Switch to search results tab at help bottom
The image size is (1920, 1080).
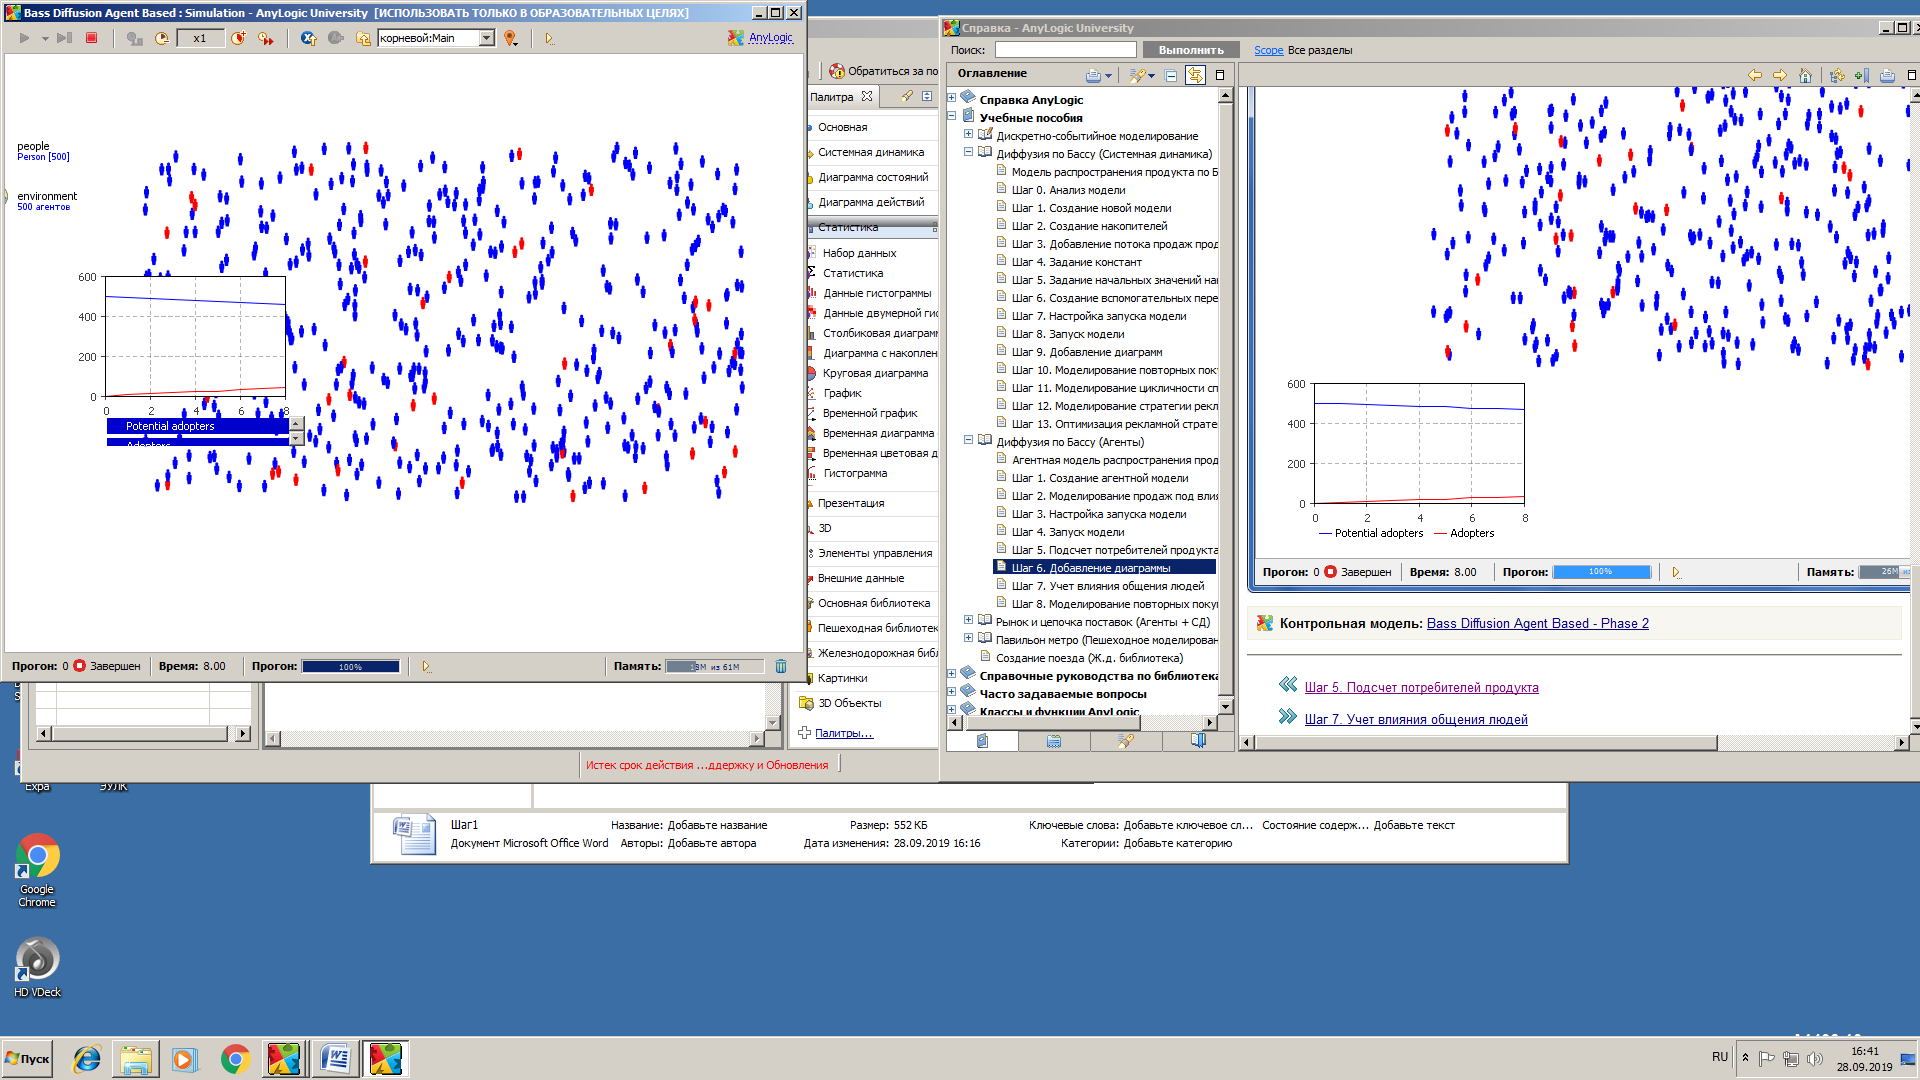click(x=1126, y=741)
